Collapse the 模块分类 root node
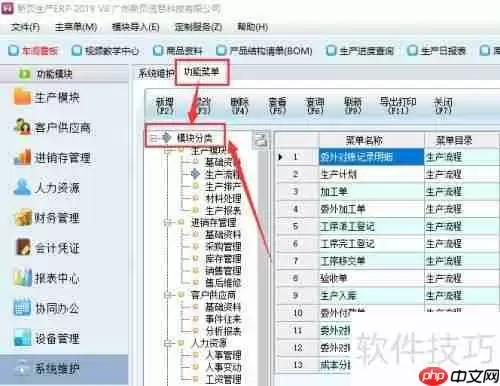The width and height of the screenshot is (500, 386). pos(153,138)
